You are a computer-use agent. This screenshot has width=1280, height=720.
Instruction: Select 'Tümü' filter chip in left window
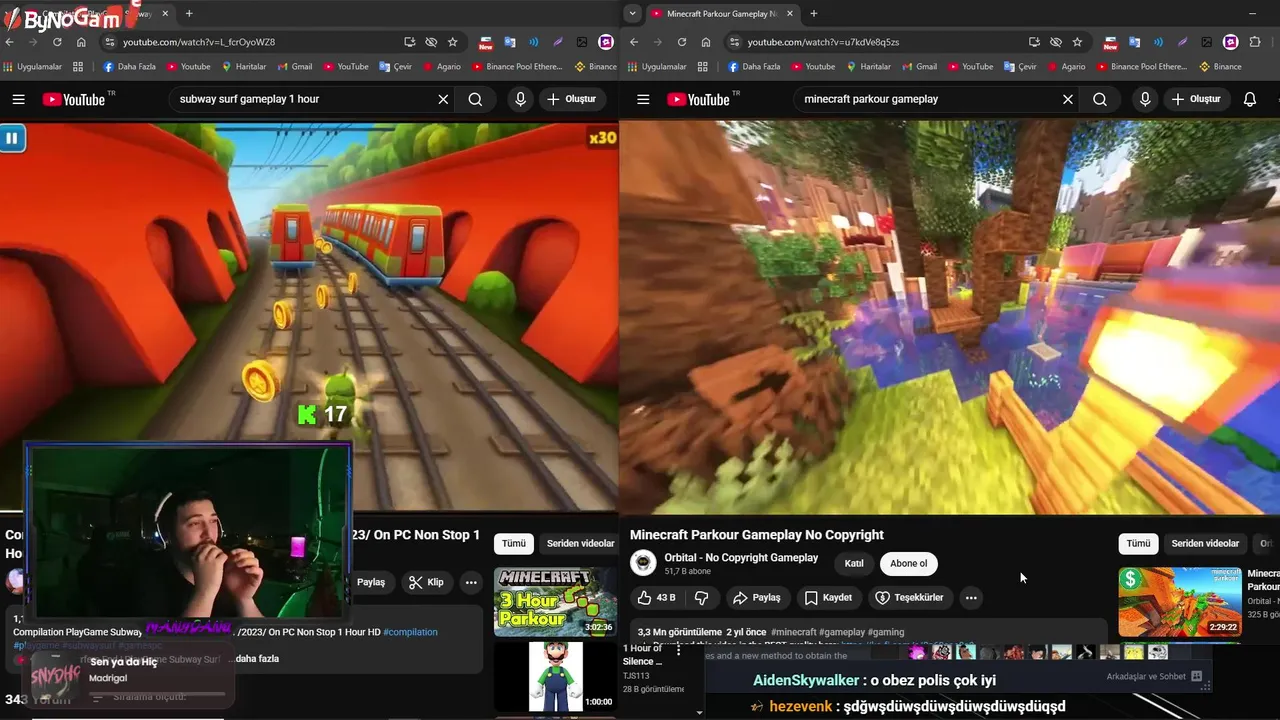point(514,543)
